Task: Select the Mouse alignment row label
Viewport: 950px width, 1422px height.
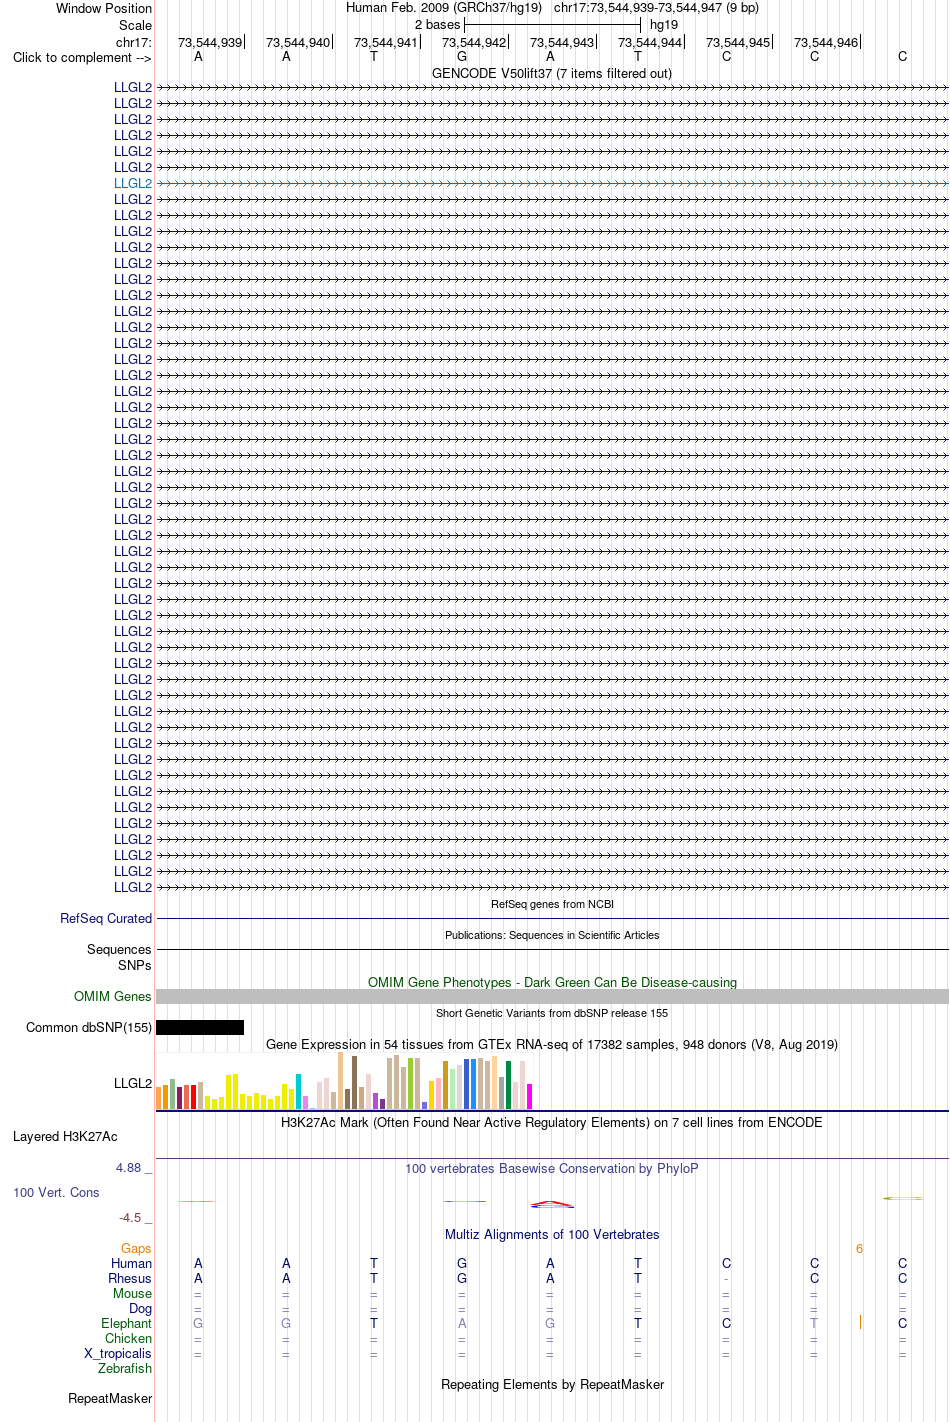Action: [x=132, y=1293]
